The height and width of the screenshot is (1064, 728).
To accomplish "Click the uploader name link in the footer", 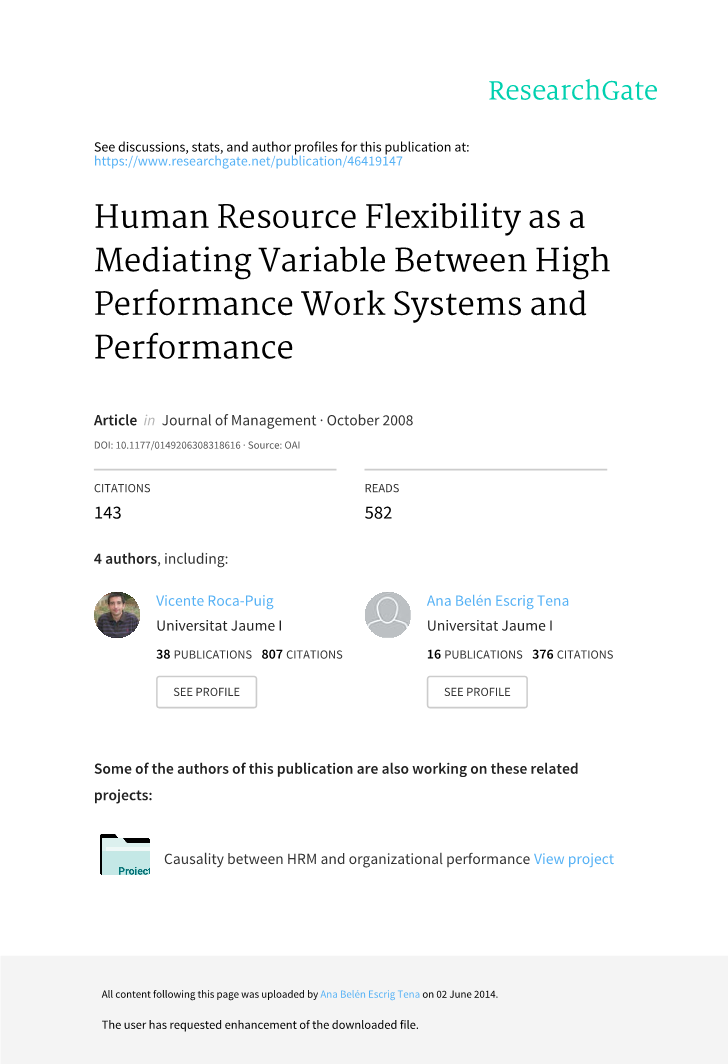I will point(369,995).
